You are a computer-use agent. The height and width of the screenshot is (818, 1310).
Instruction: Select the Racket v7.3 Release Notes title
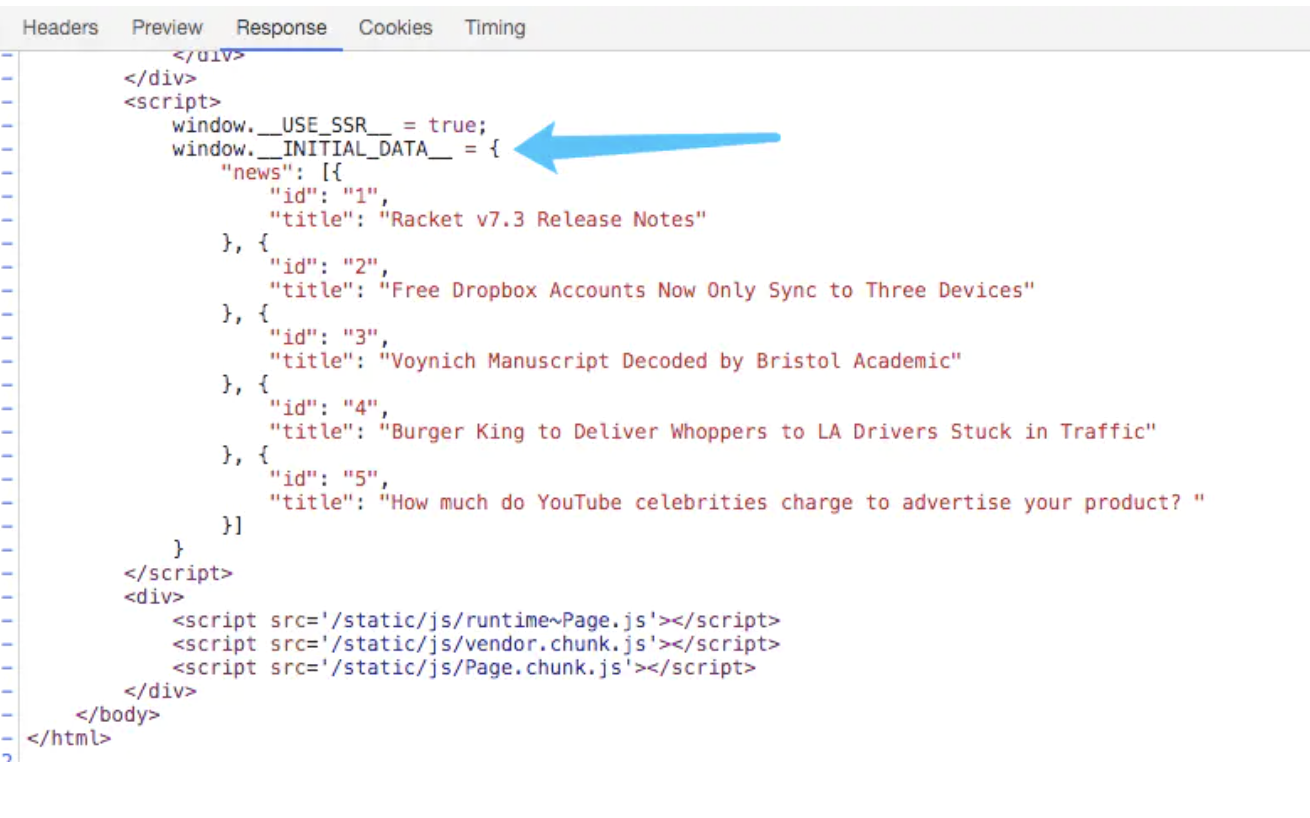[542, 220]
